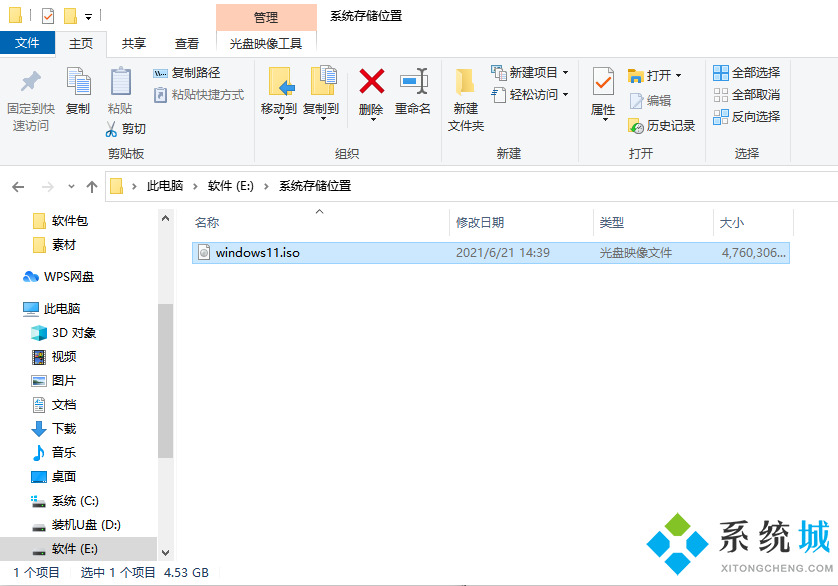
Task: Click the Up one level arrow
Action: [x=92, y=187]
